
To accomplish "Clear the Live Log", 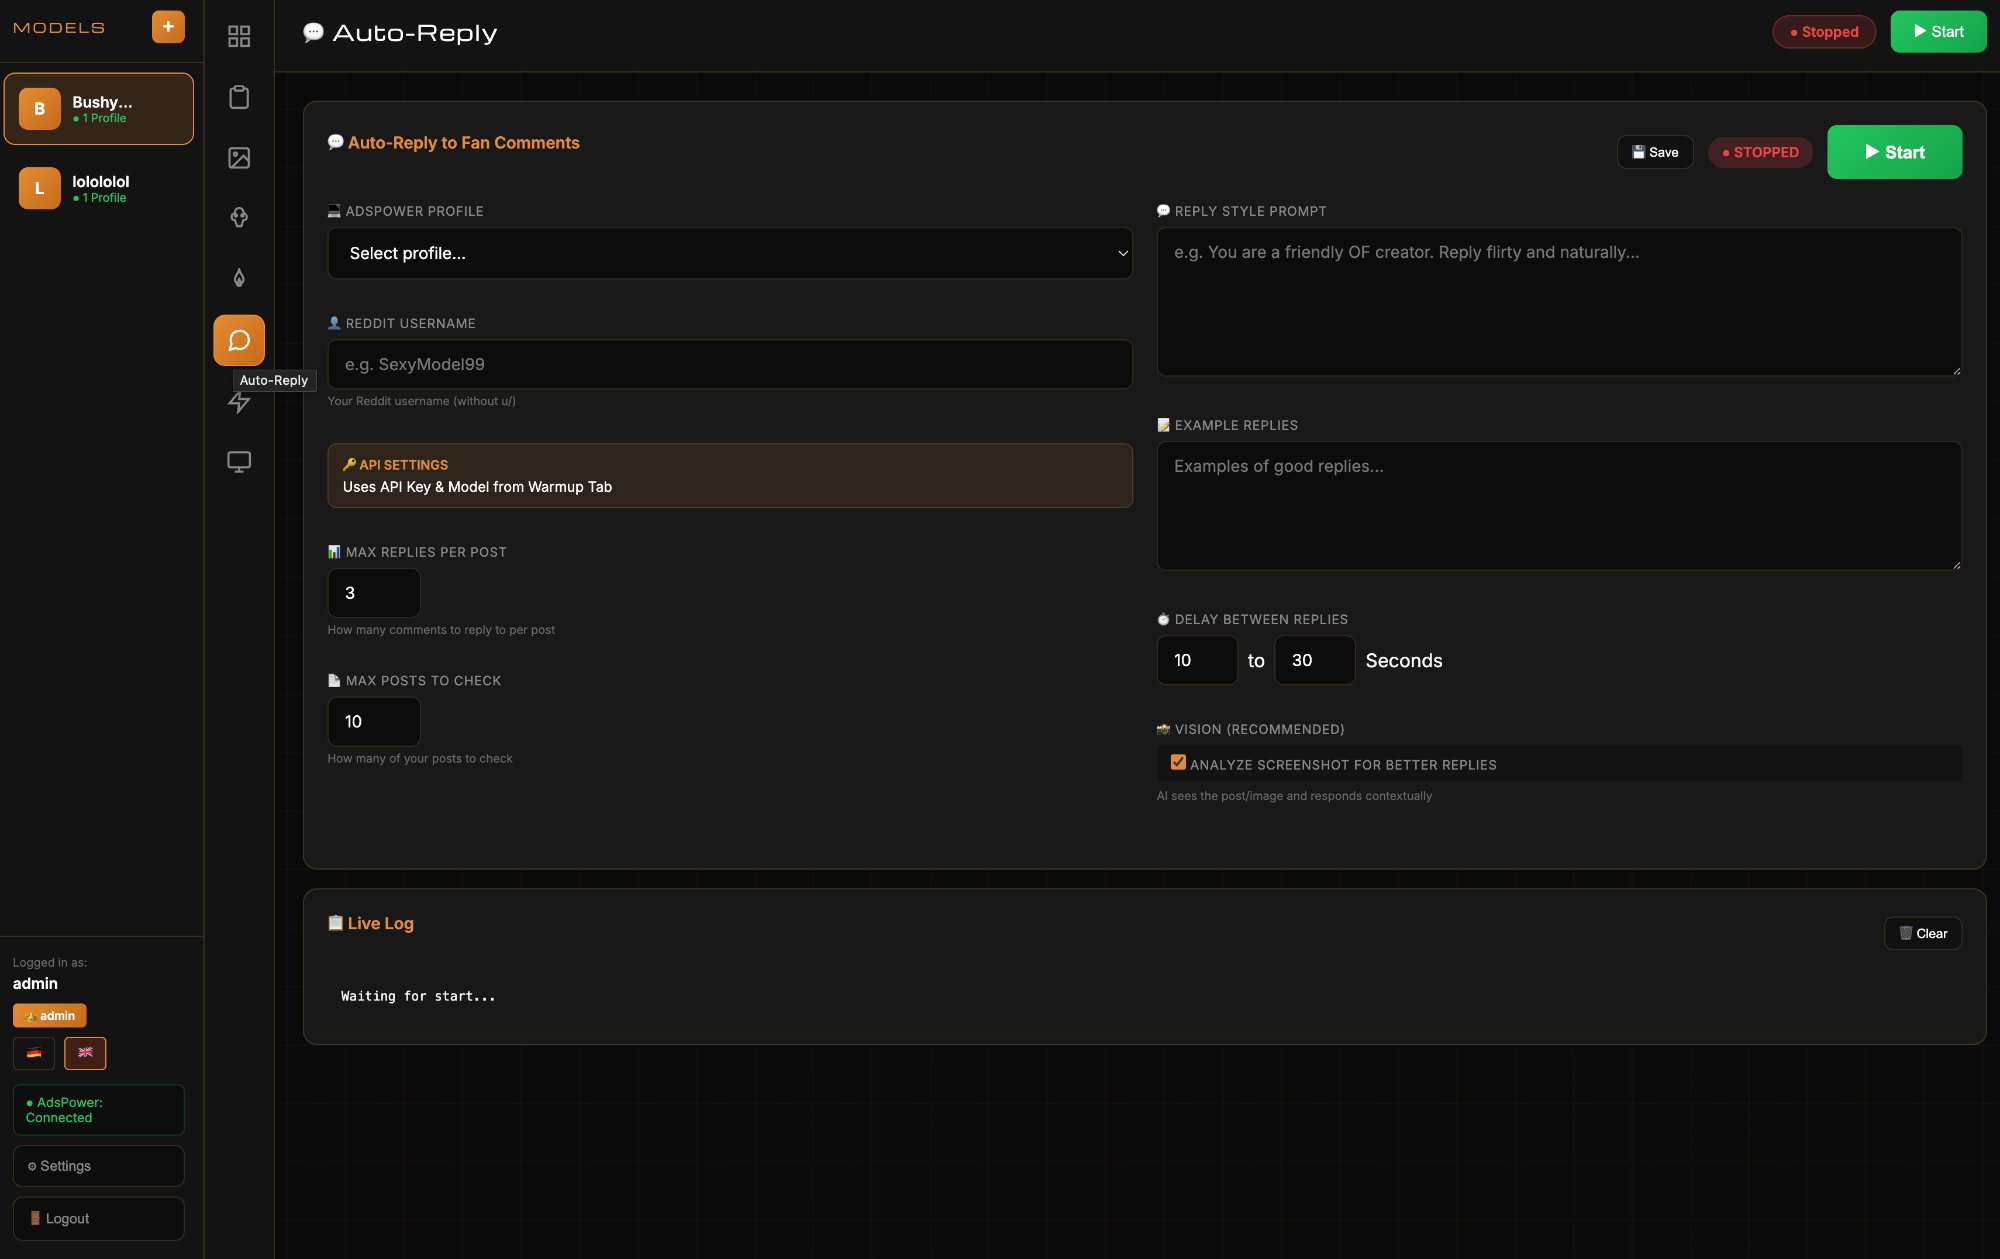I will tap(1923, 934).
